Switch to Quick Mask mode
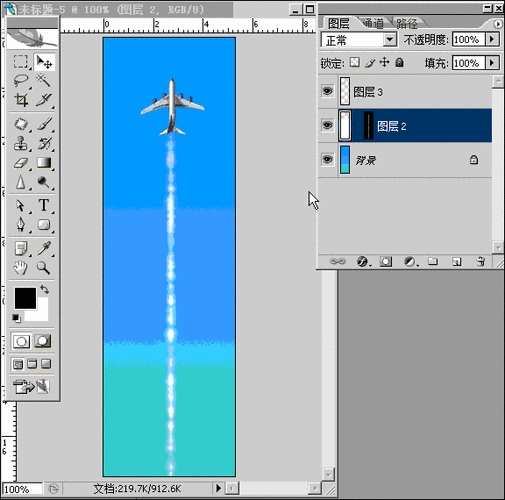505x500 pixels. tap(43, 341)
